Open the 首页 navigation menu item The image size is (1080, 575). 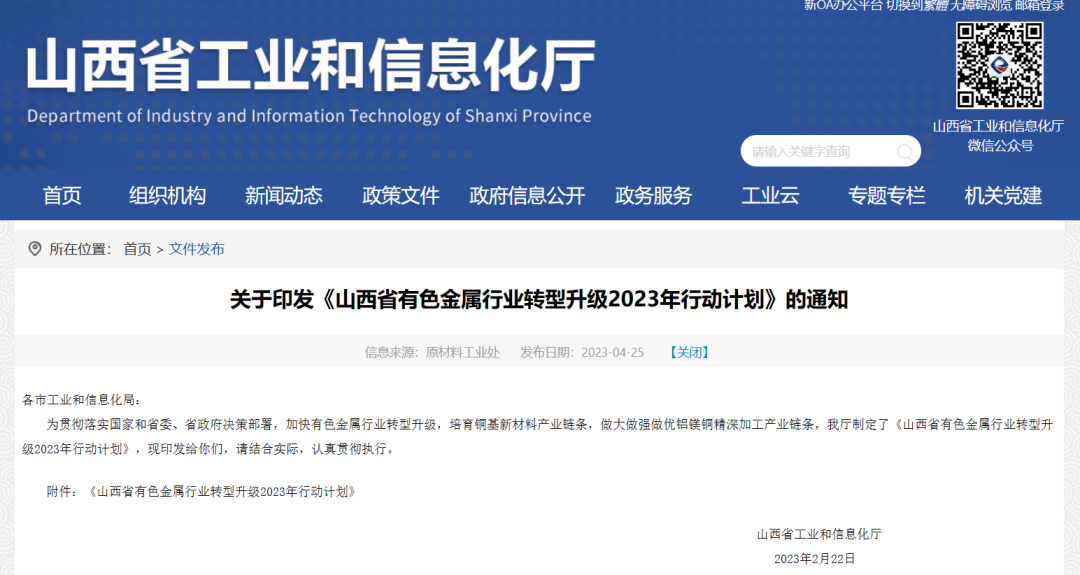[62, 196]
